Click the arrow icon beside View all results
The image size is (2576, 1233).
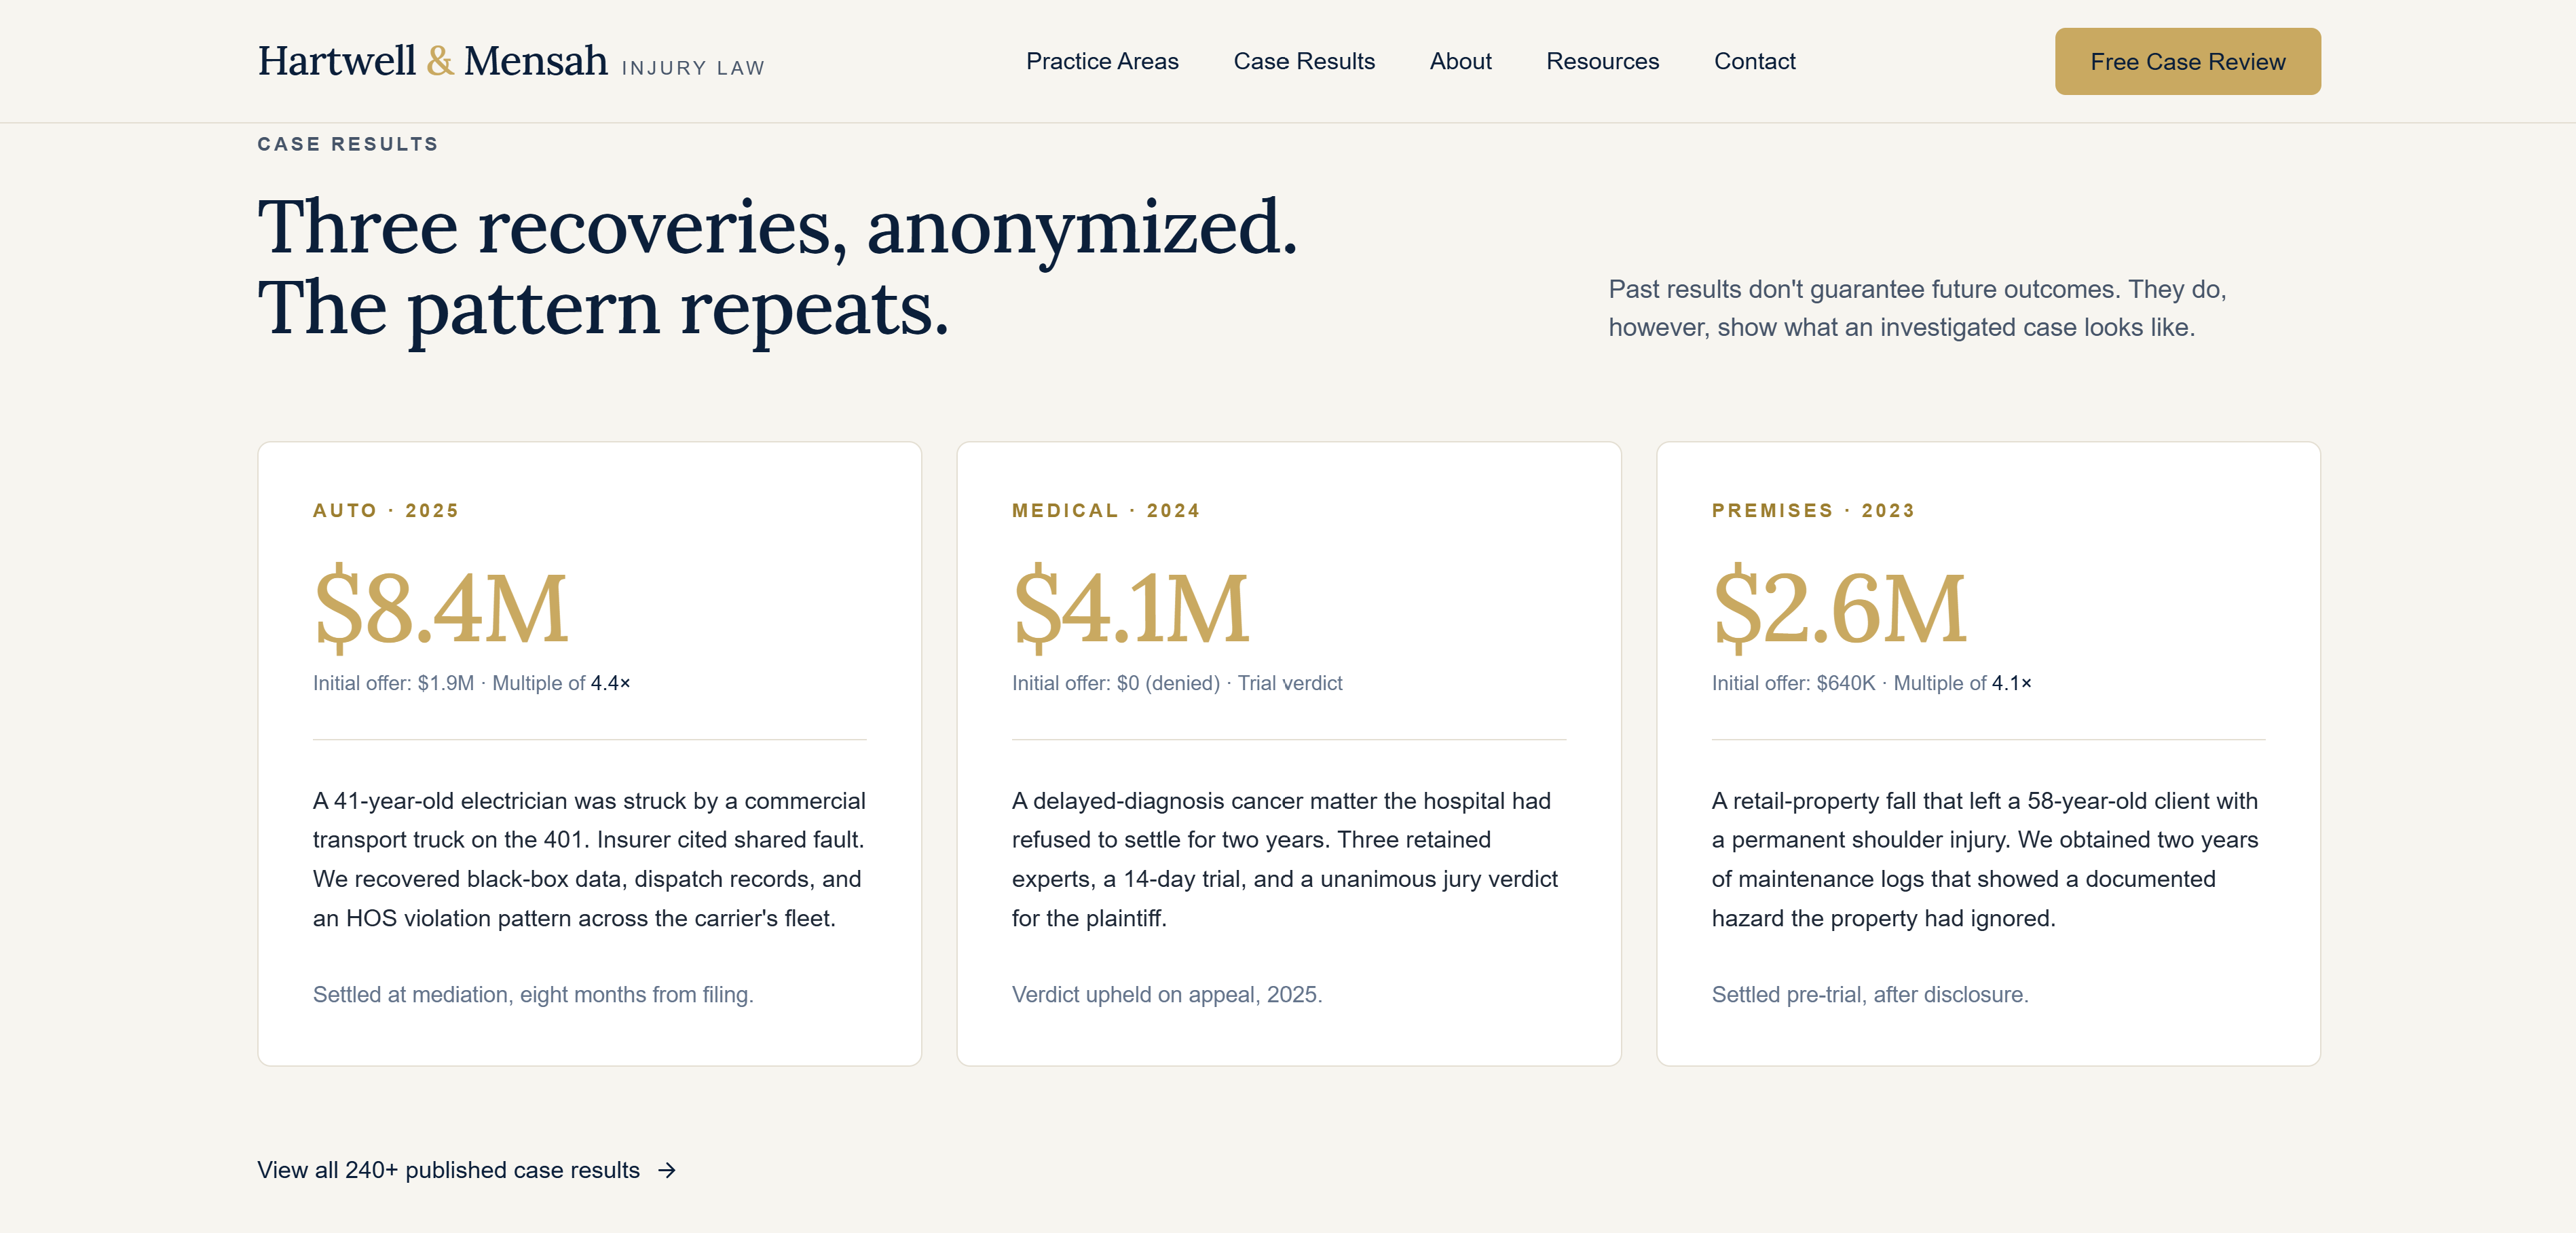(x=667, y=1170)
